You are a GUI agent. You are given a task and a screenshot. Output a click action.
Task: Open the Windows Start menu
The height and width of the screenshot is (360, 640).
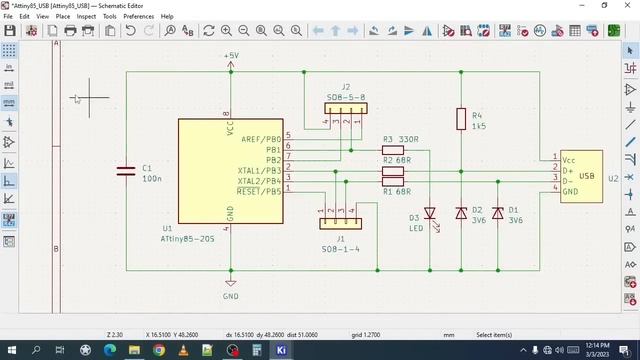tap(11, 350)
